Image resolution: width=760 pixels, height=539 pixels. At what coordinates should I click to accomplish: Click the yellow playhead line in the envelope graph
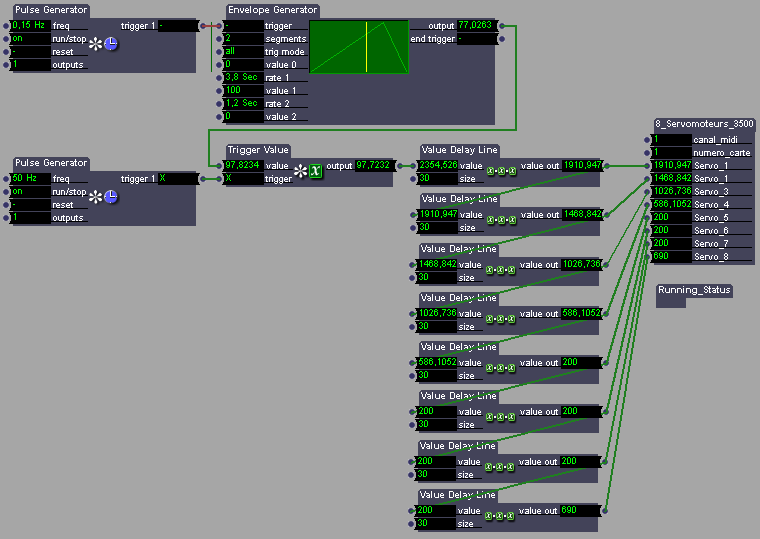click(366, 47)
